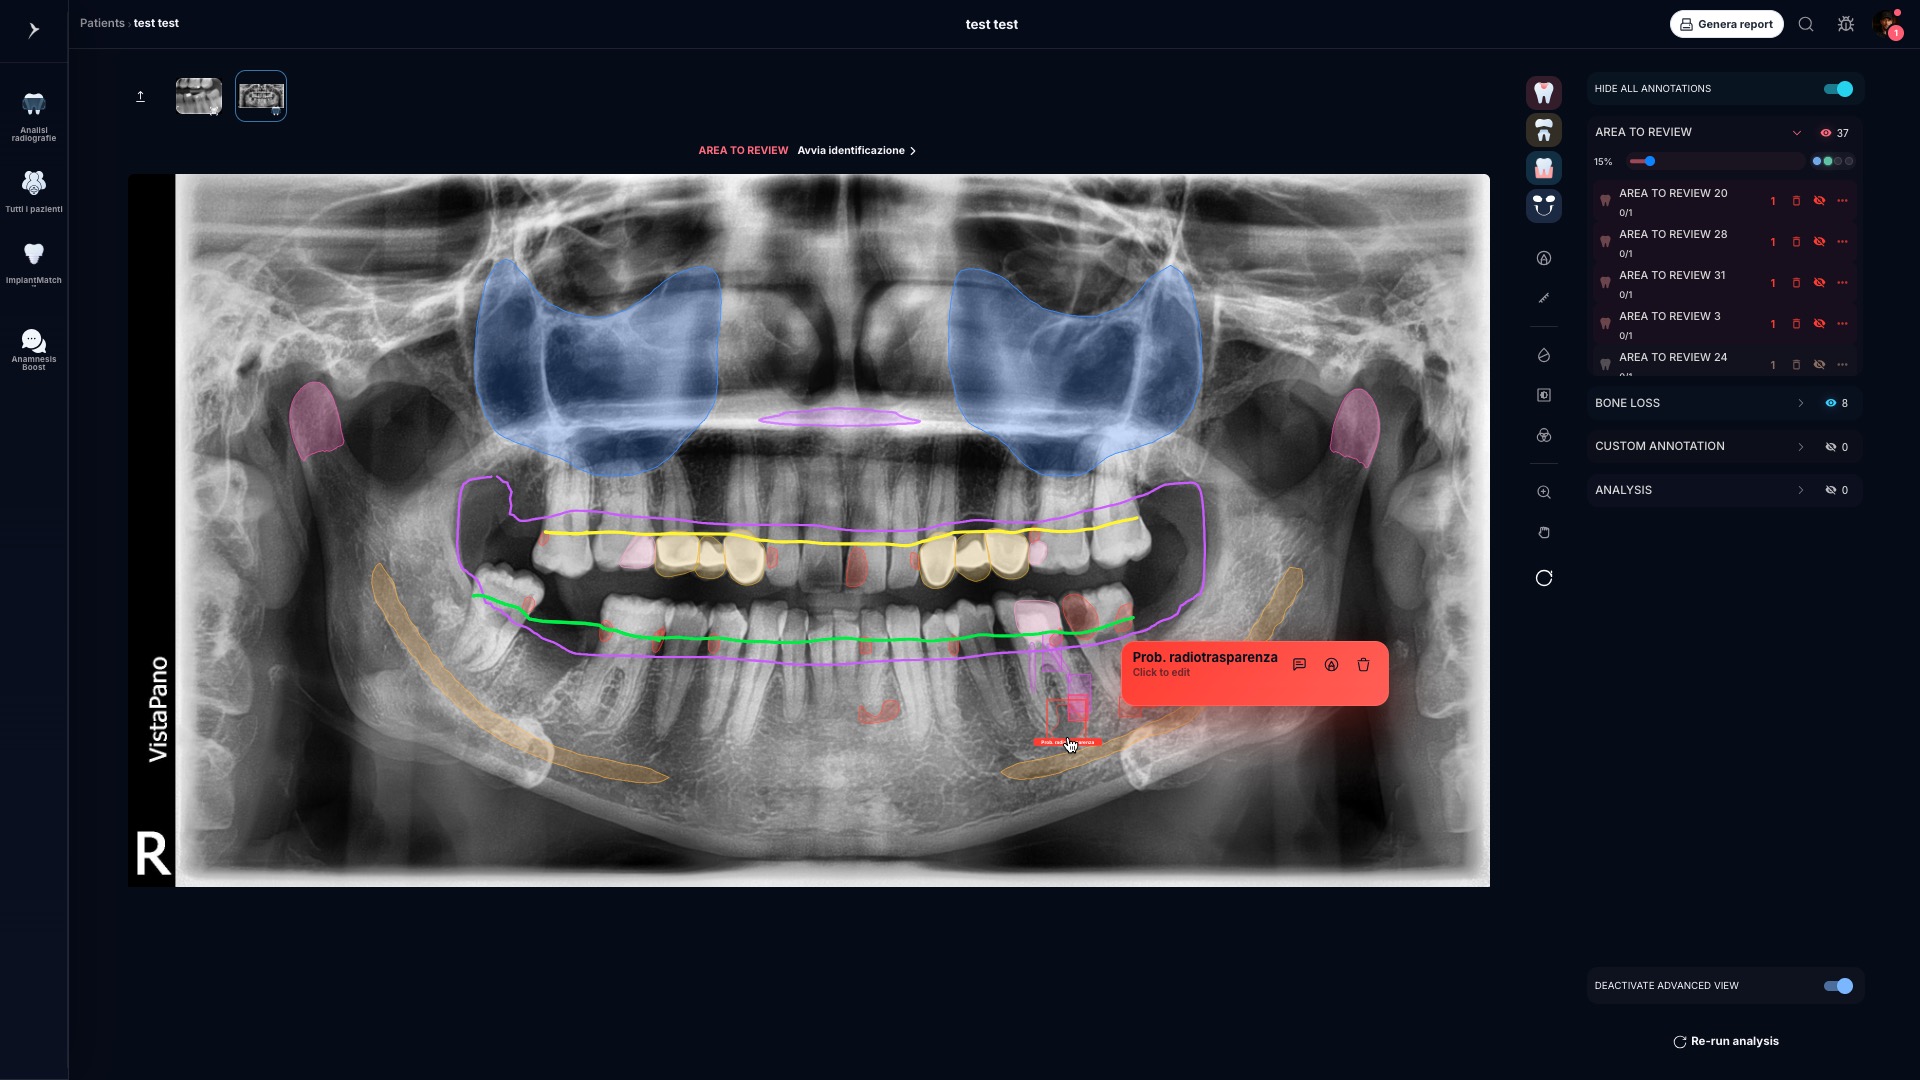Open Anamnesis Boost in the sidebar
This screenshot has height=1080, width=1920.
(34, 350)
